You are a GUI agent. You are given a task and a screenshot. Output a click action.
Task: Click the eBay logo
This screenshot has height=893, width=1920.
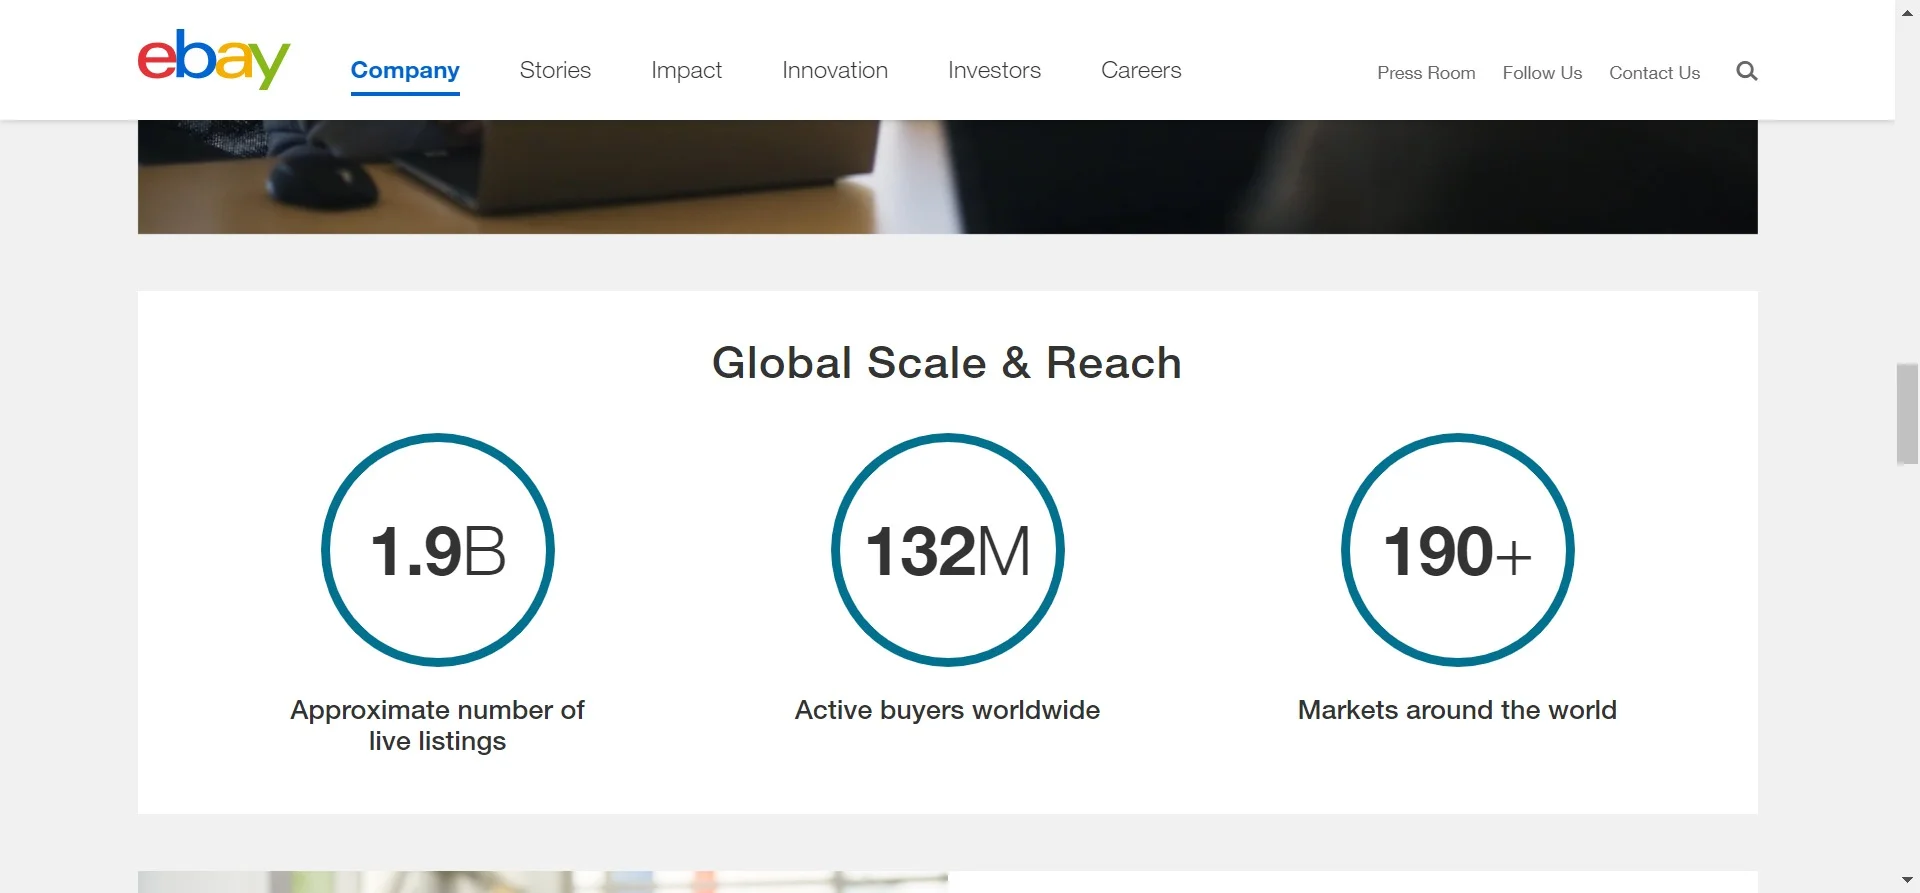214,59
